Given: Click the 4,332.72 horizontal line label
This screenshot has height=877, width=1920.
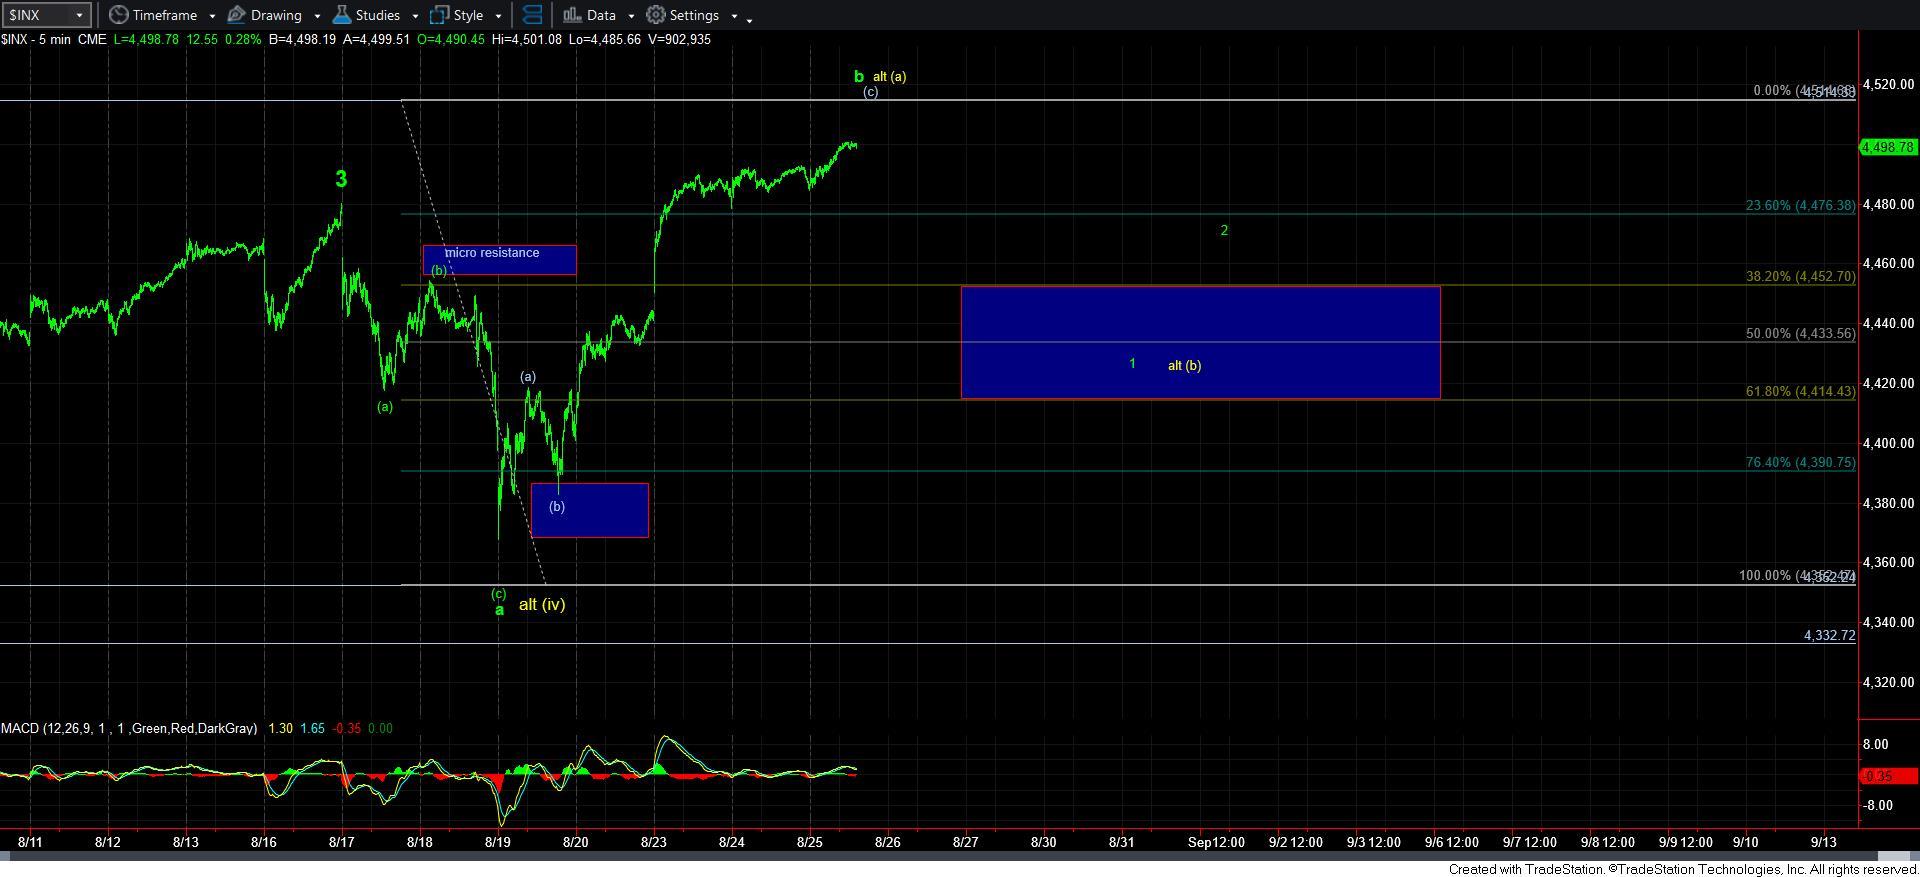Looking at the screenshot, I should 1829,635.
